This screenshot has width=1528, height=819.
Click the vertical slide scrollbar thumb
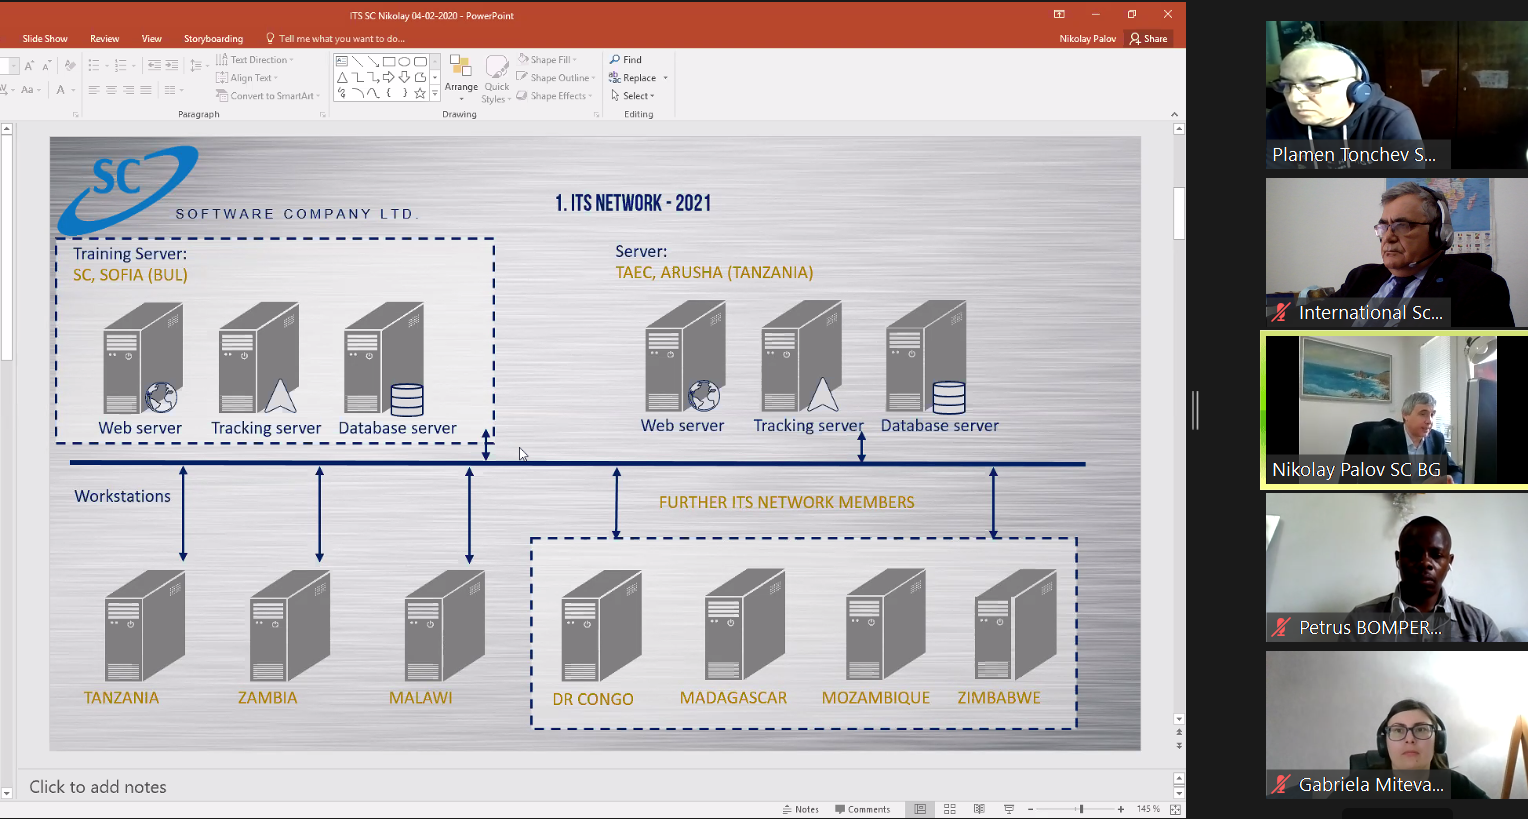pos(1179,213)
